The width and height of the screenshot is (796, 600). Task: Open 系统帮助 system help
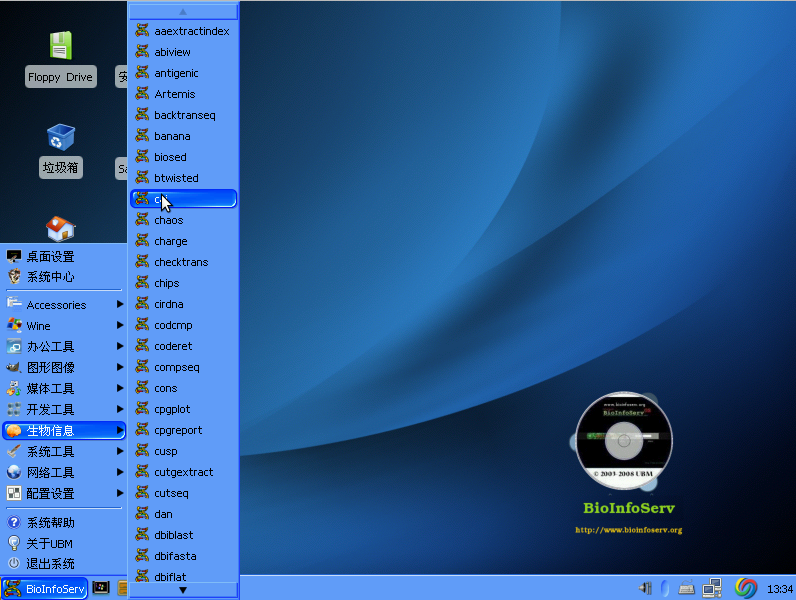(x=64, y=522)
